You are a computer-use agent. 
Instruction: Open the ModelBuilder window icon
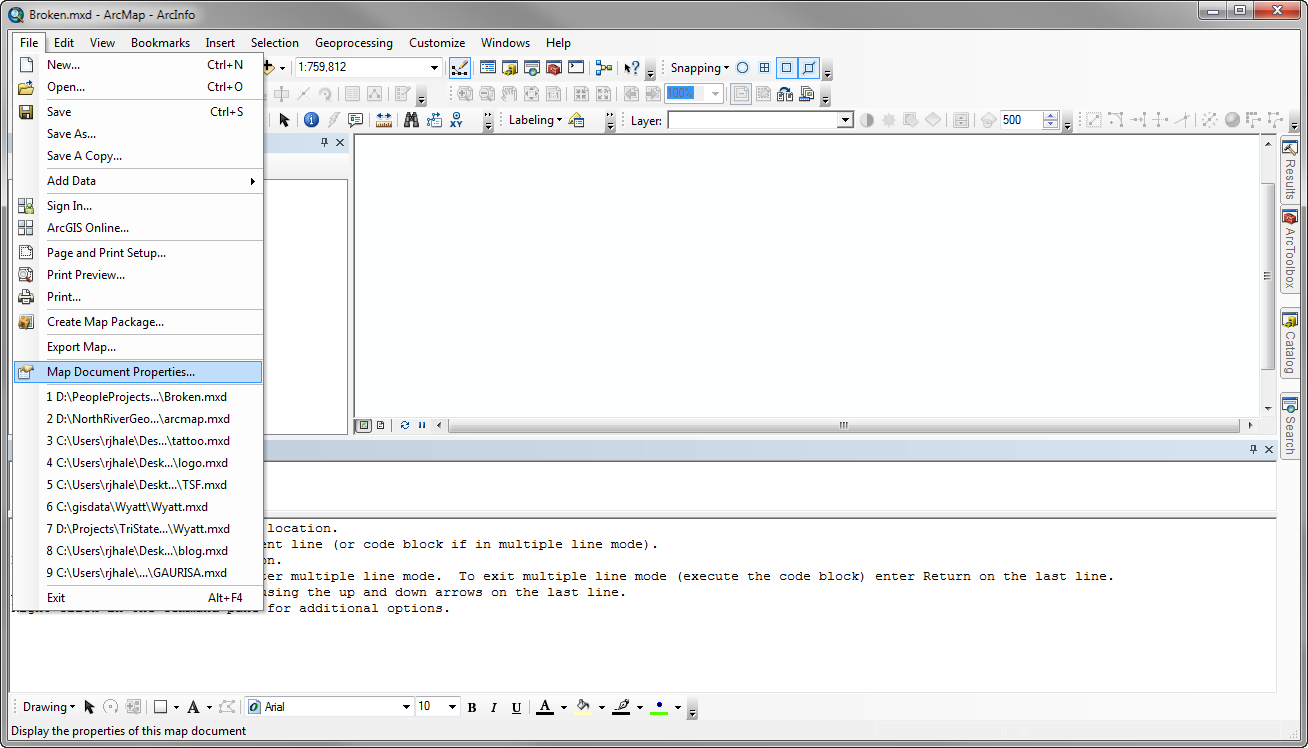pyautogui.click(x=604, y=68)
